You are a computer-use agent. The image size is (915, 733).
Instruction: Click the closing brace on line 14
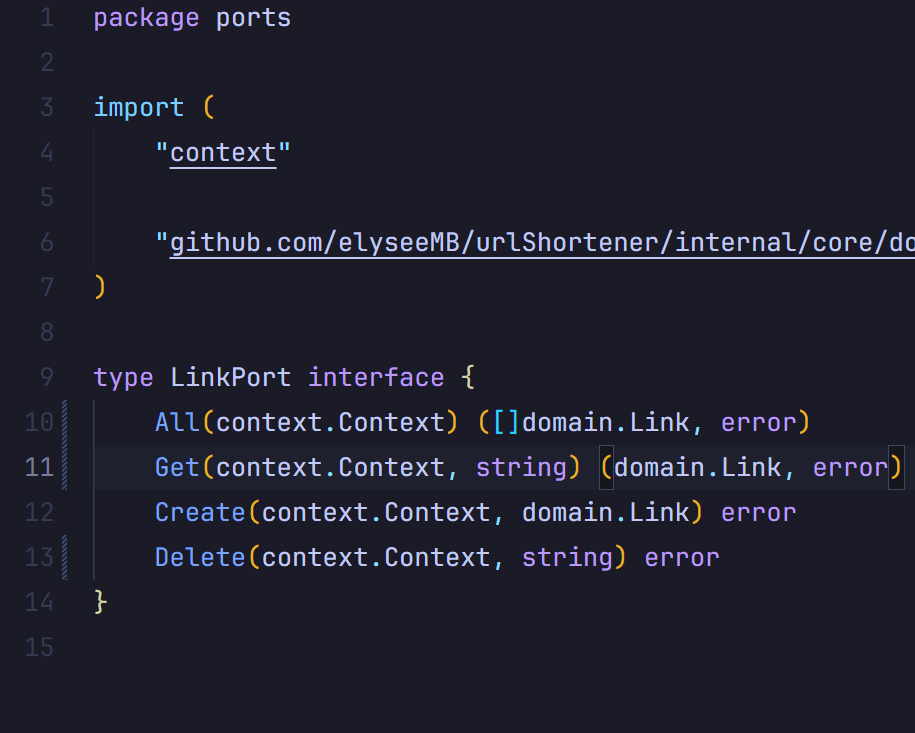pos(99,602)
